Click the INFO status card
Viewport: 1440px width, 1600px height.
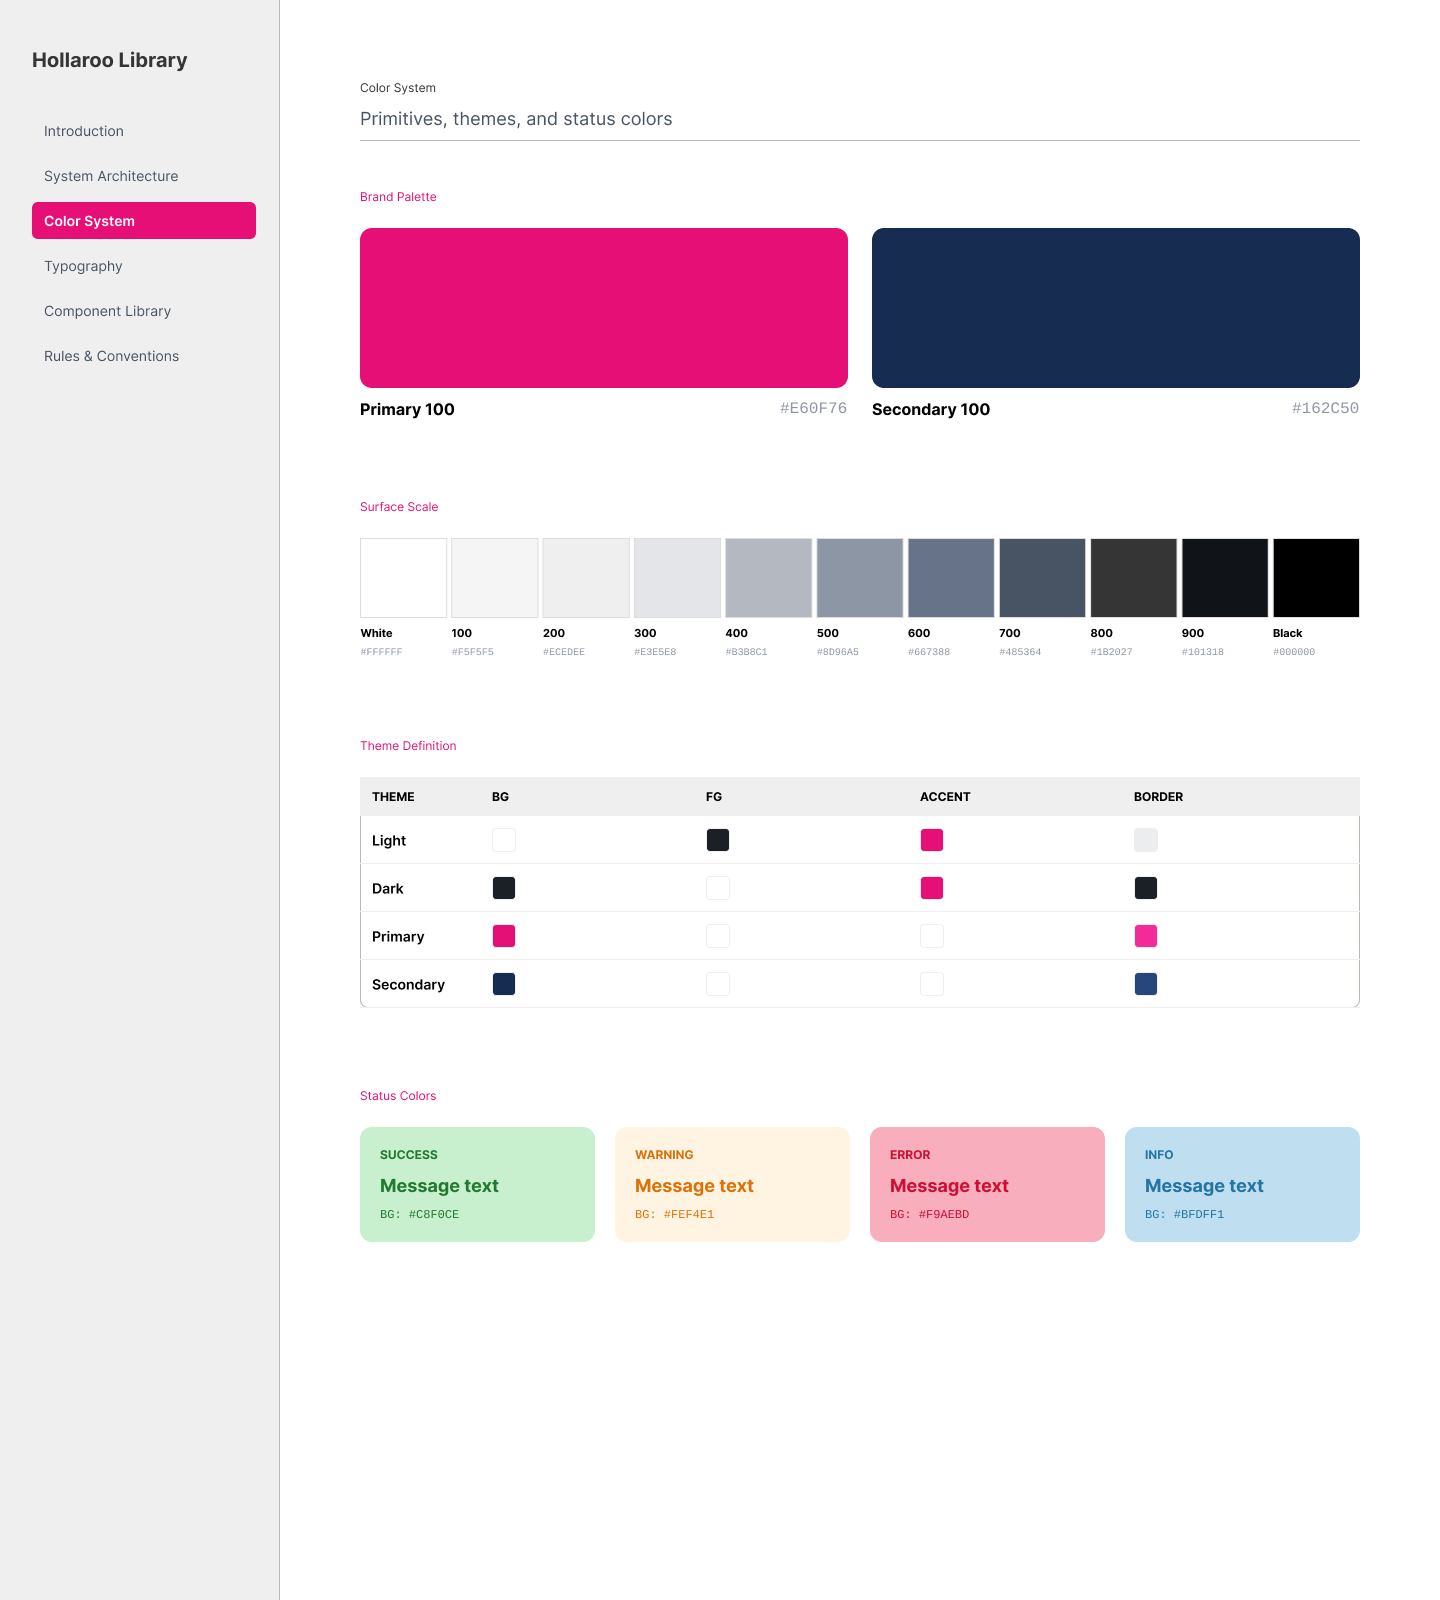pos(1242,1185)
